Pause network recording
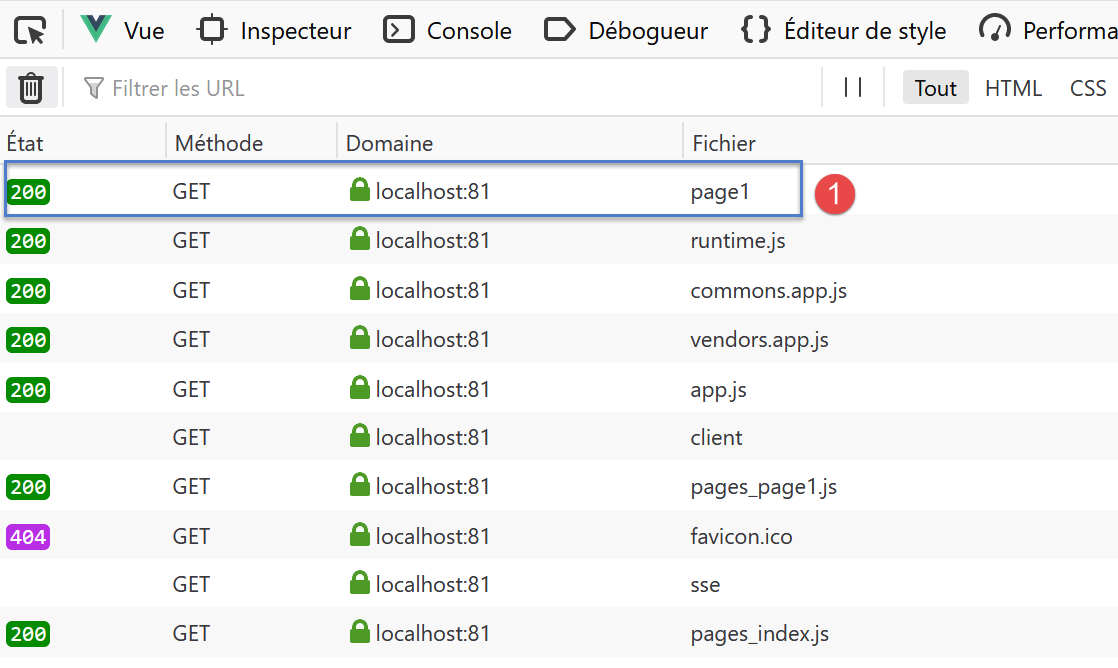Image resolution: width=1118 pixels, height=668 pixels. point(853,88)
